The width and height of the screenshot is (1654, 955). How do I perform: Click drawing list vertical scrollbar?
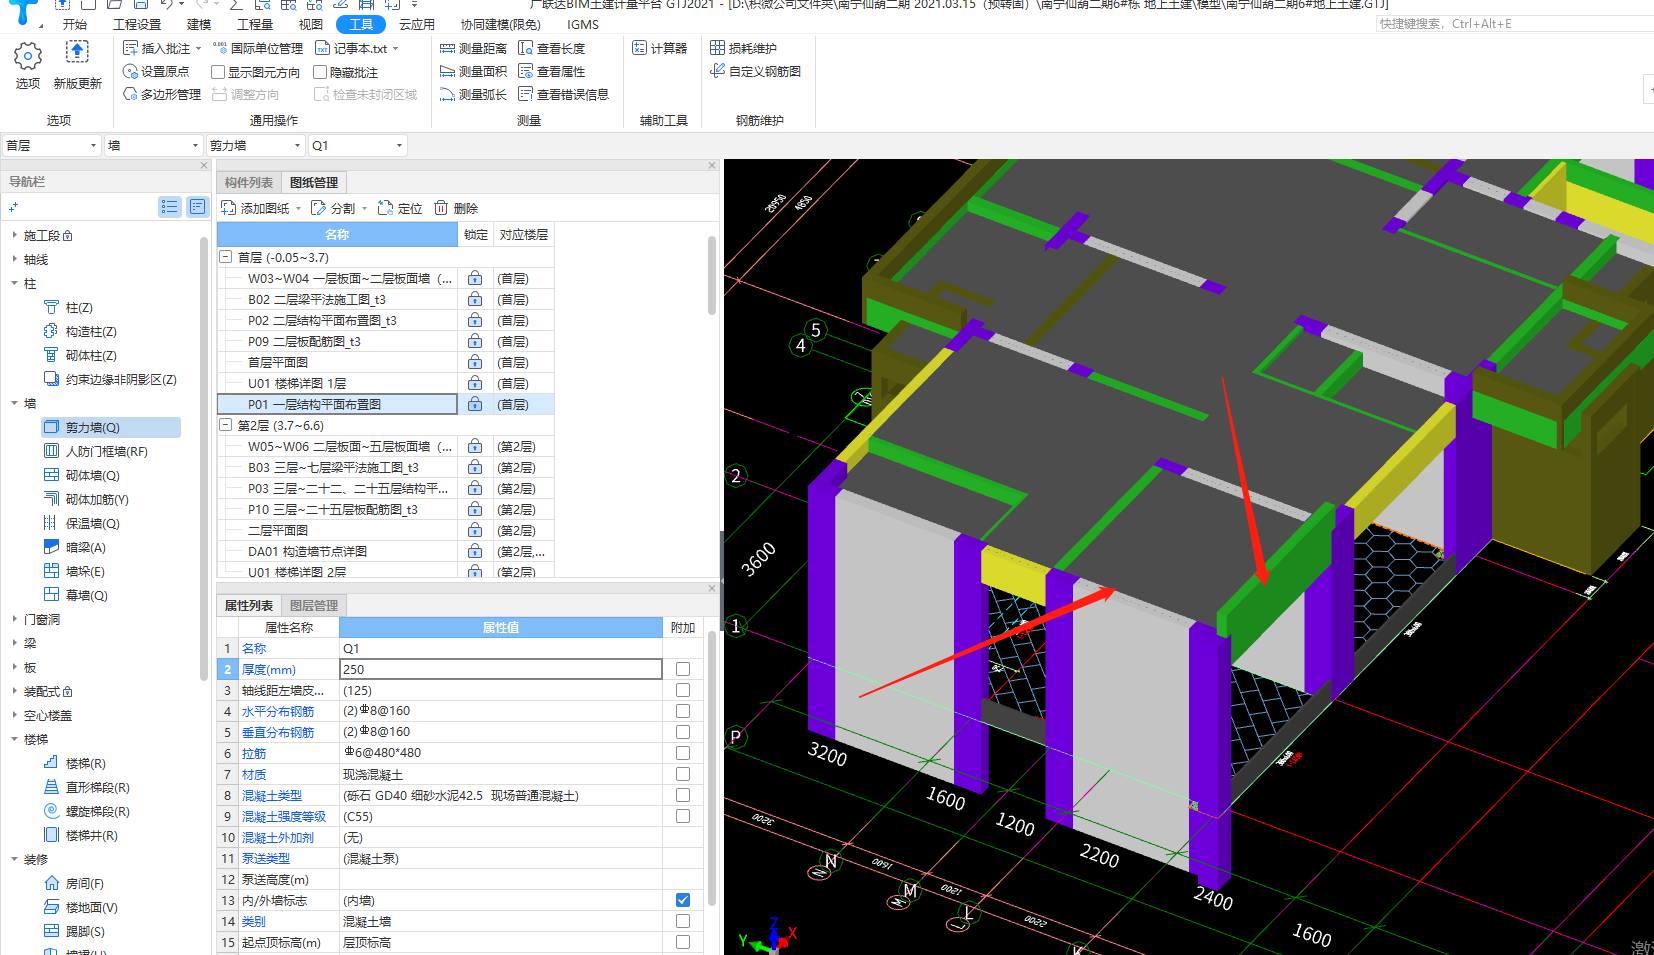(x=712, y=275)
